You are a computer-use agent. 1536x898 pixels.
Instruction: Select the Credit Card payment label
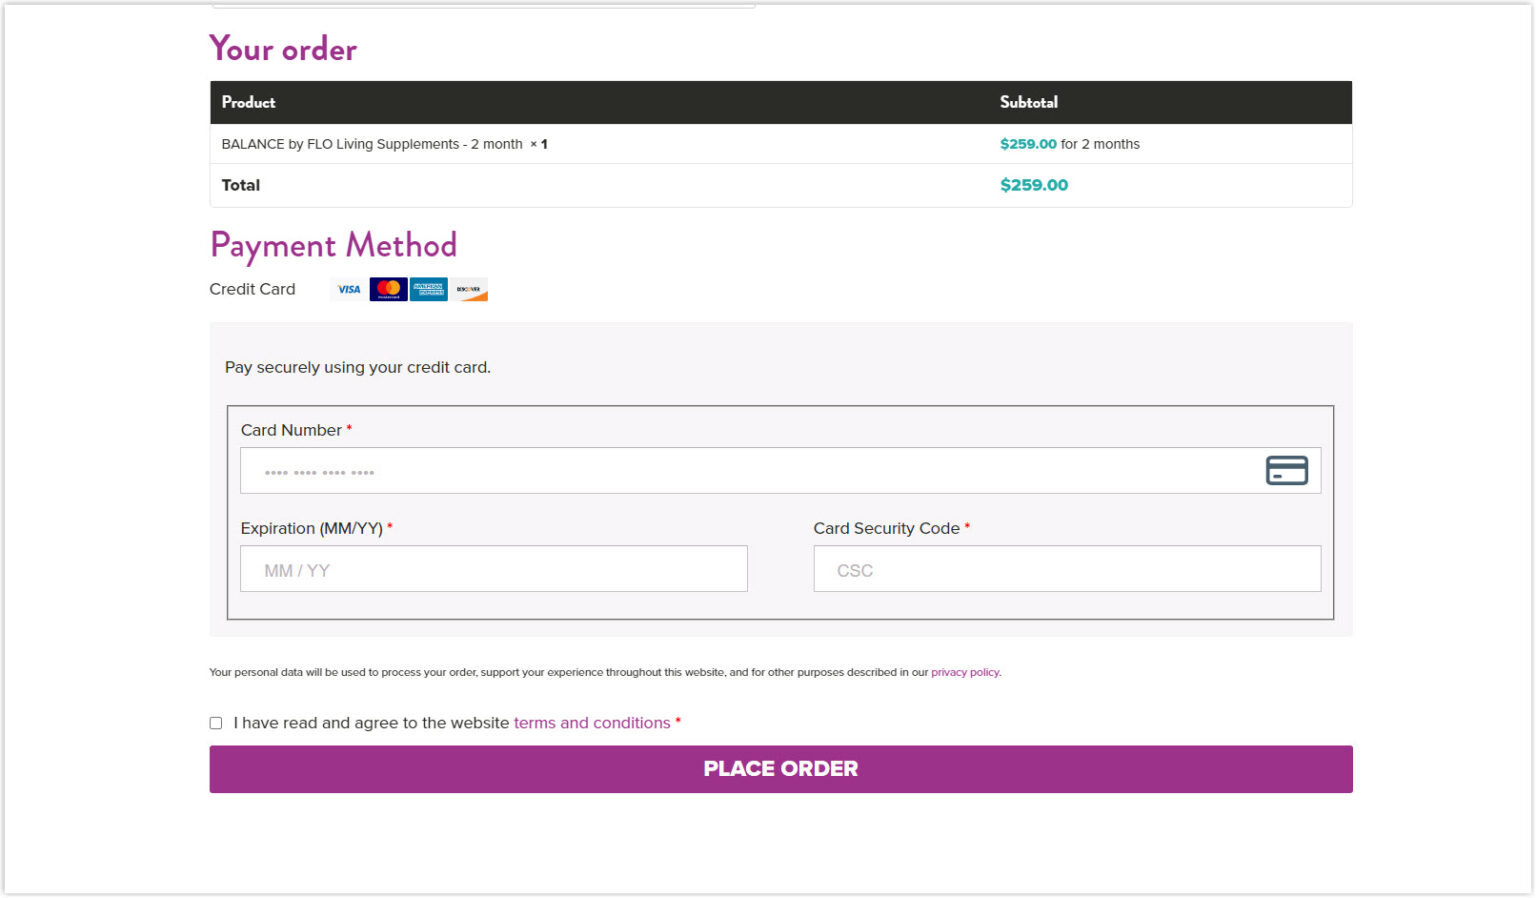tap(252, 289)
